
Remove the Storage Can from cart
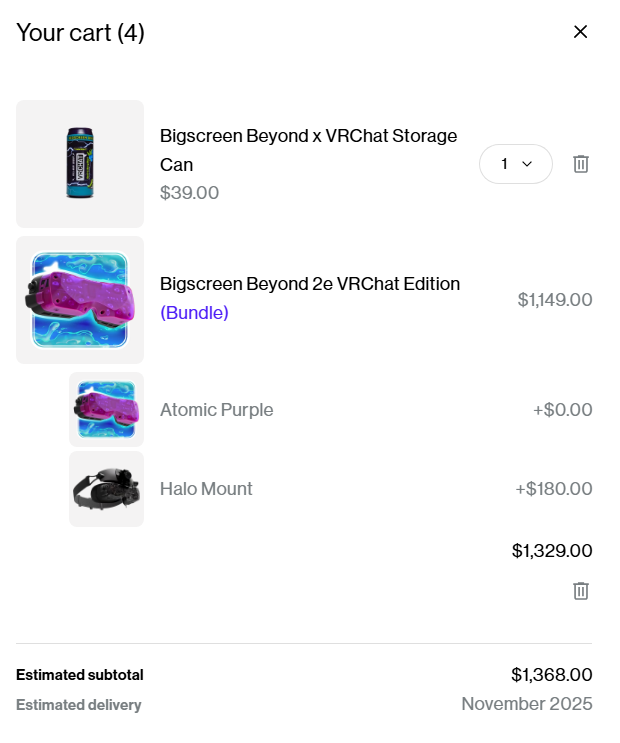(x=580, y=164)
